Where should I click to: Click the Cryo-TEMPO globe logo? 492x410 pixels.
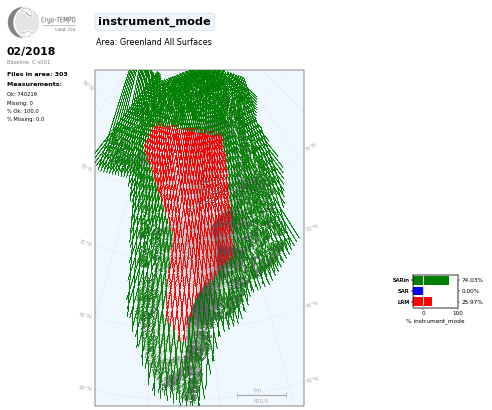23,22
